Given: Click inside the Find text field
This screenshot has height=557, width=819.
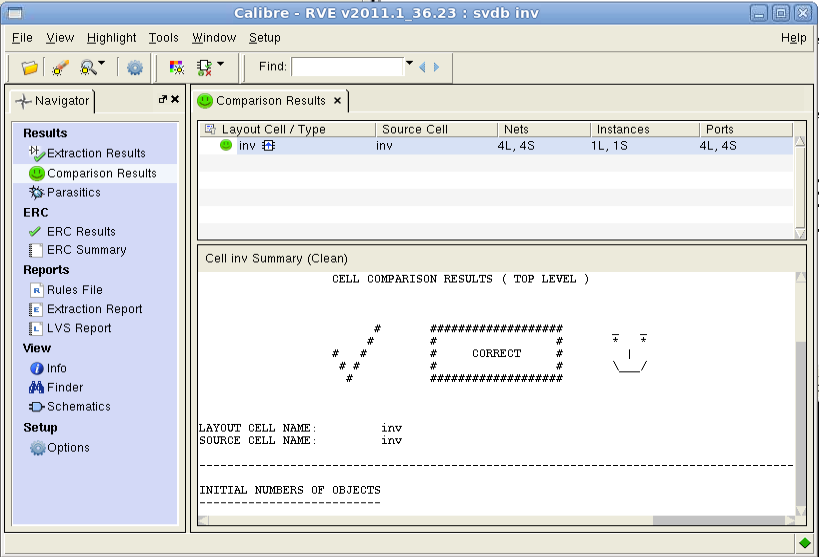Looking at the screenshot, I should [347, 67].
